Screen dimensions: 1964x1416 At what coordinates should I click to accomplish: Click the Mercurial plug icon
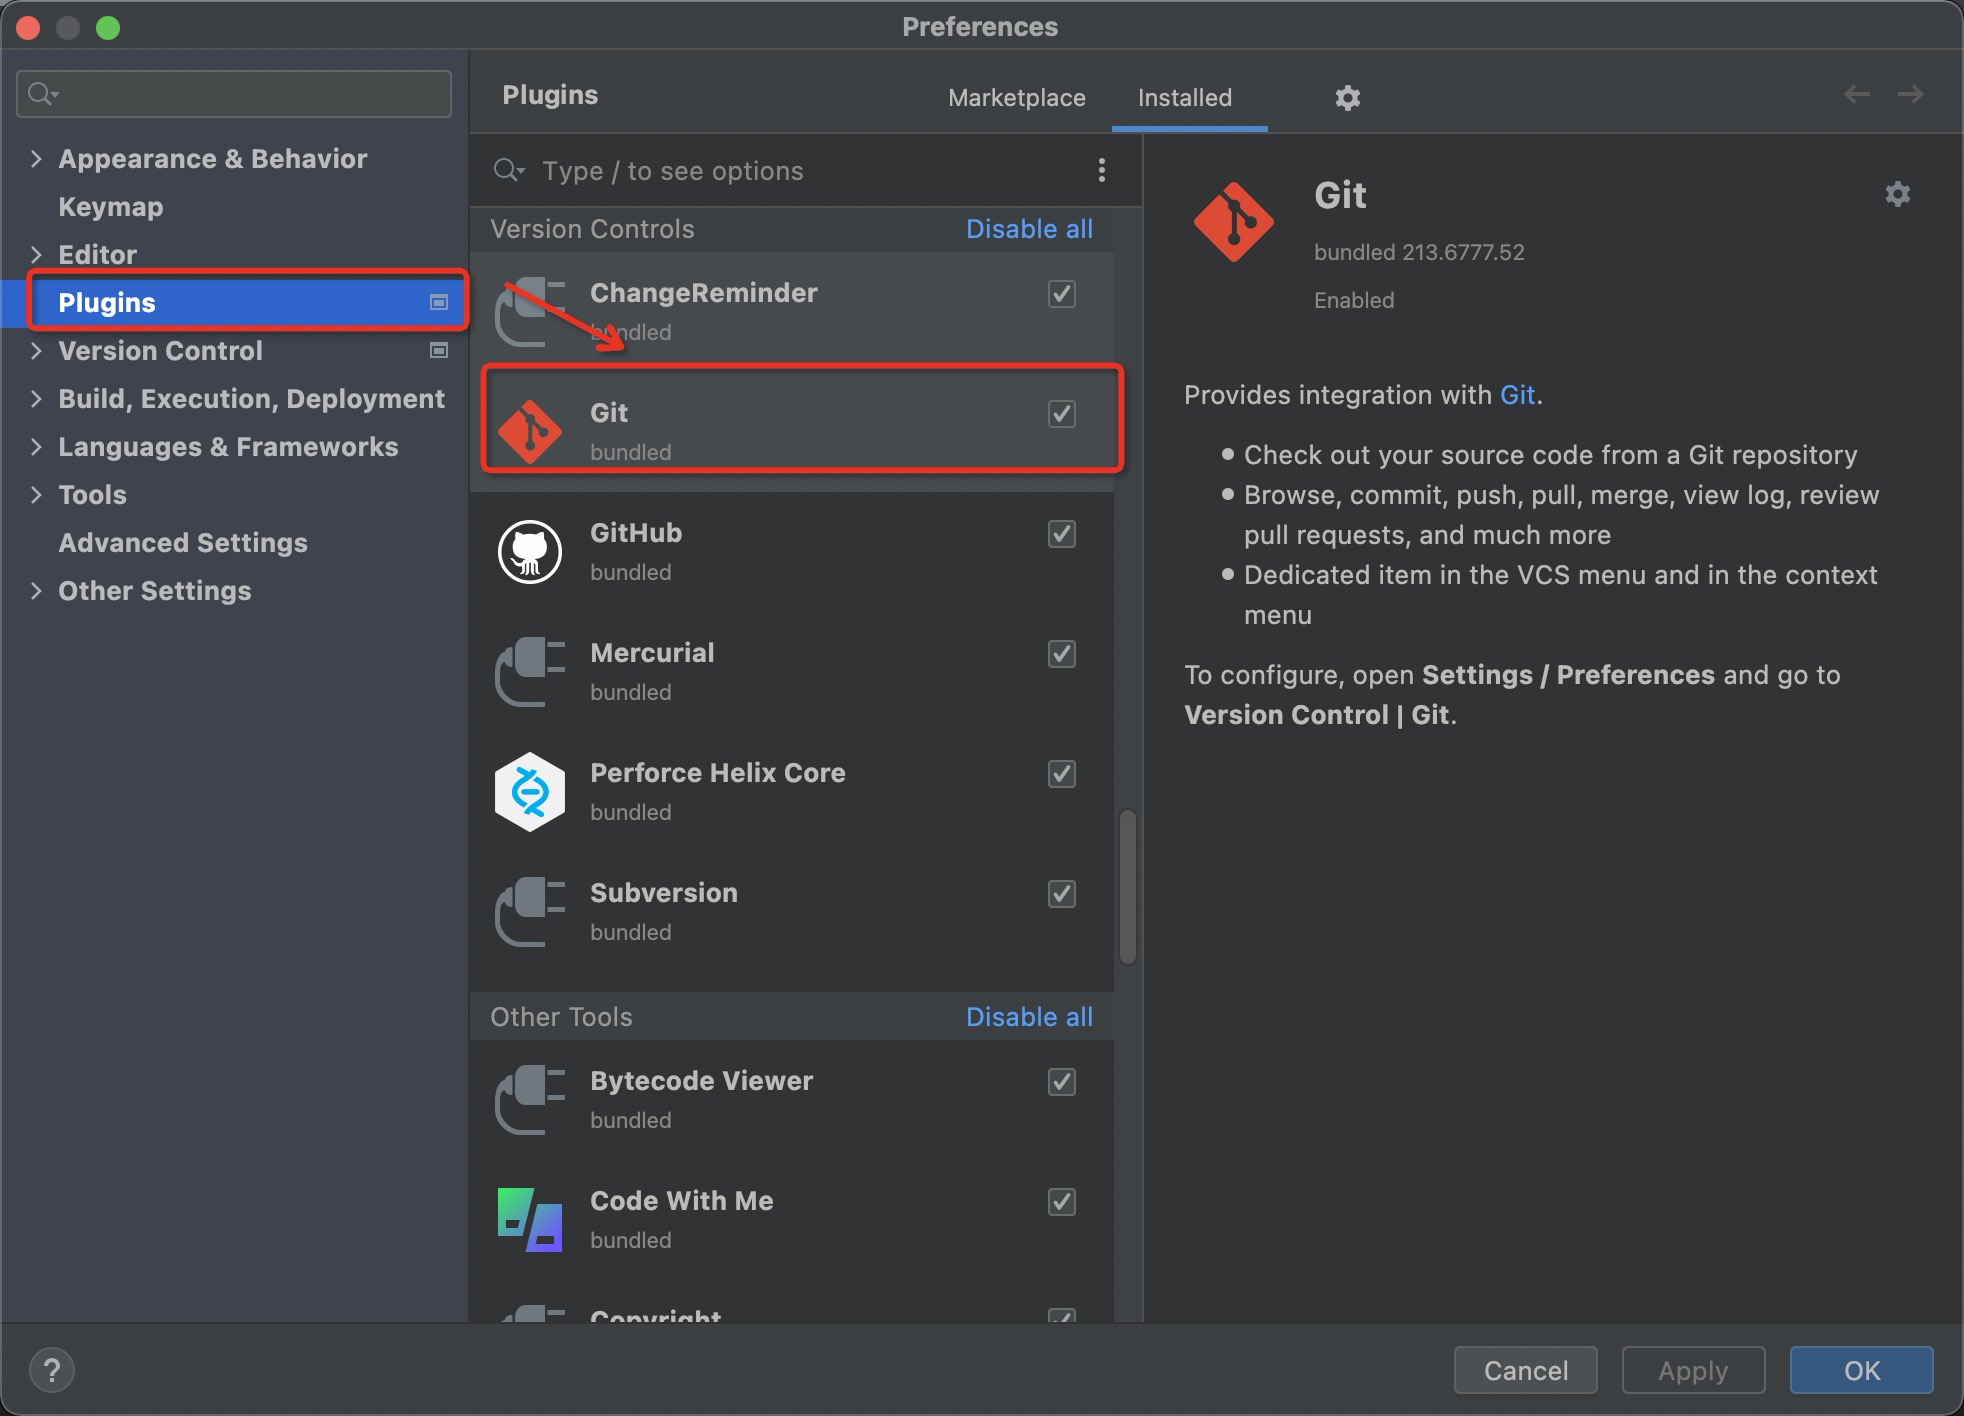pyautogui.click(x=530, y=672)
